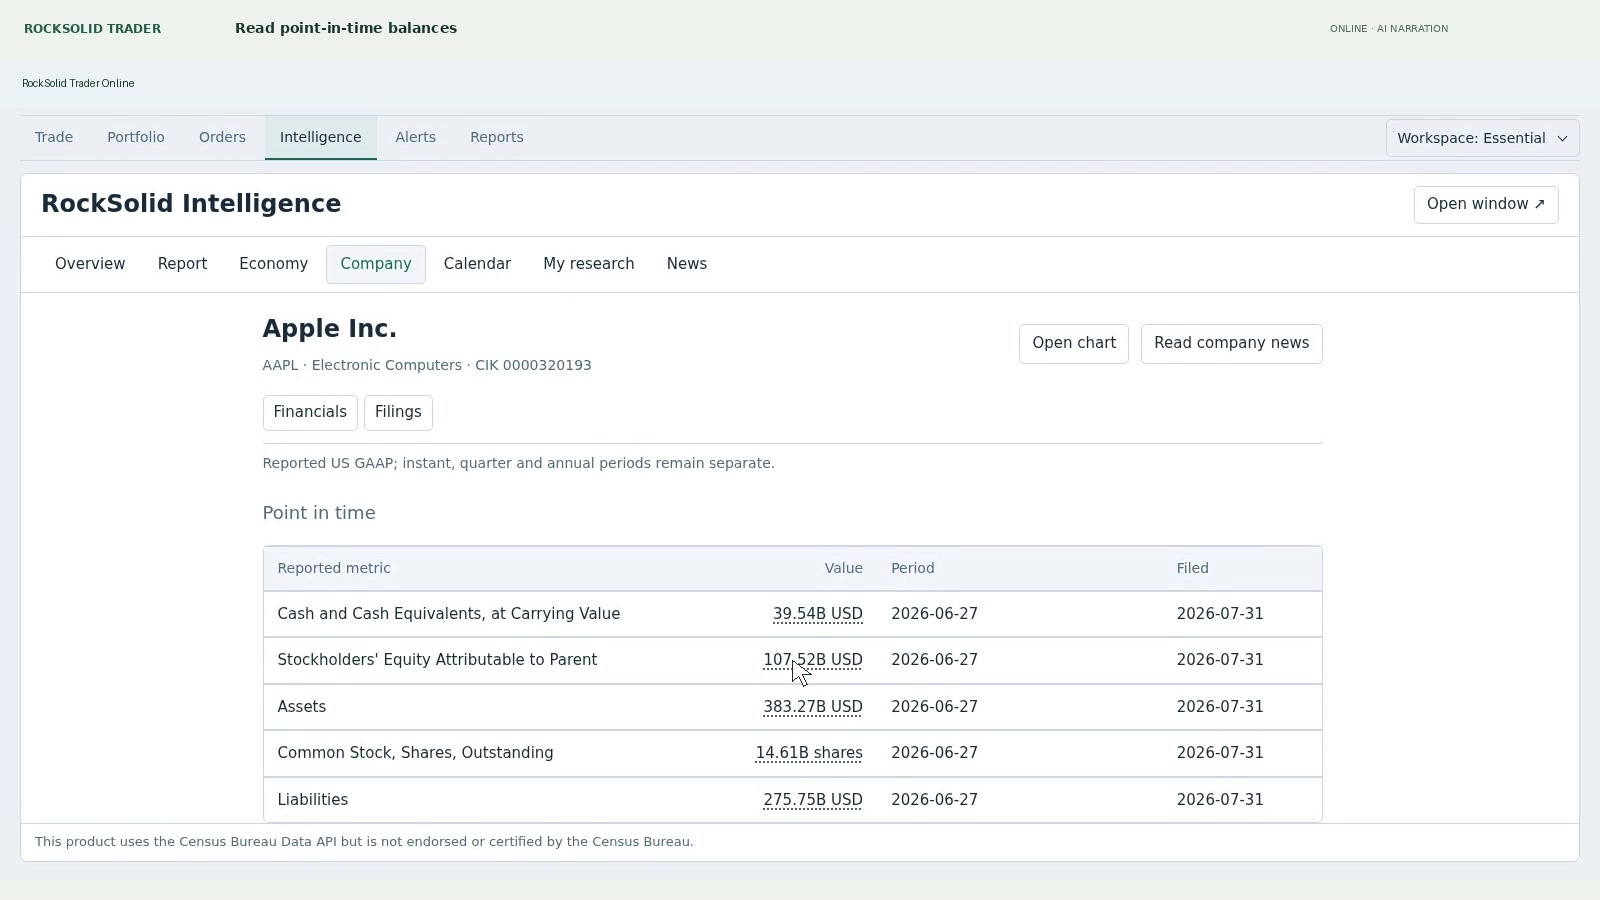Click the ONLINE · AI NARRATION status
The width and height of the screenshot is (1600, 900).
tap(1388, 28)
